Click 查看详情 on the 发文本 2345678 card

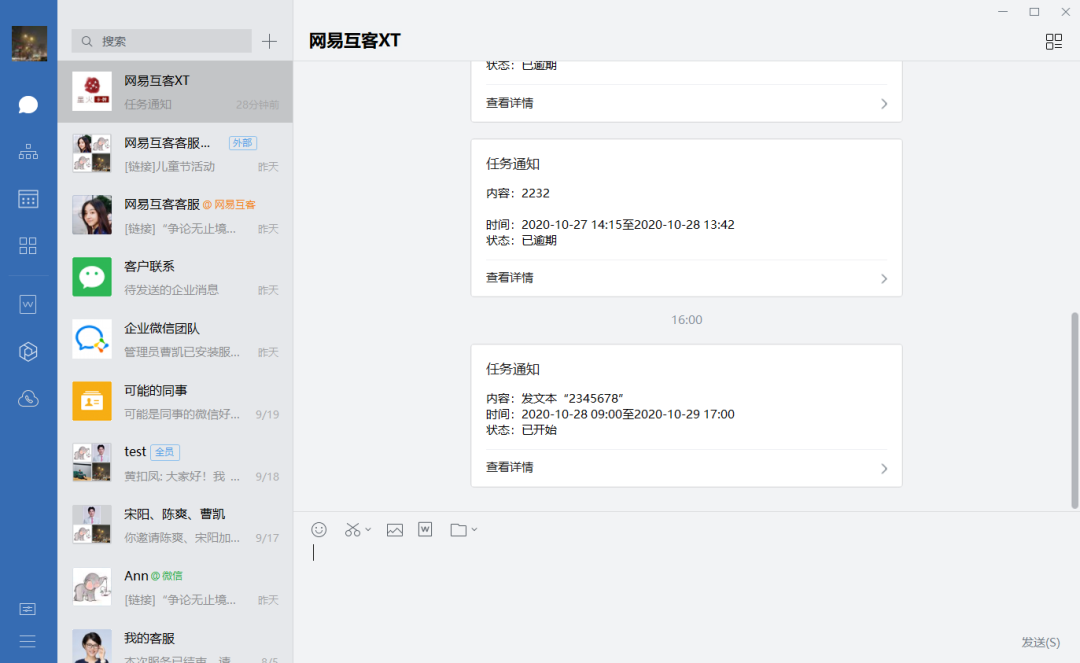click(x=510, y=467)
